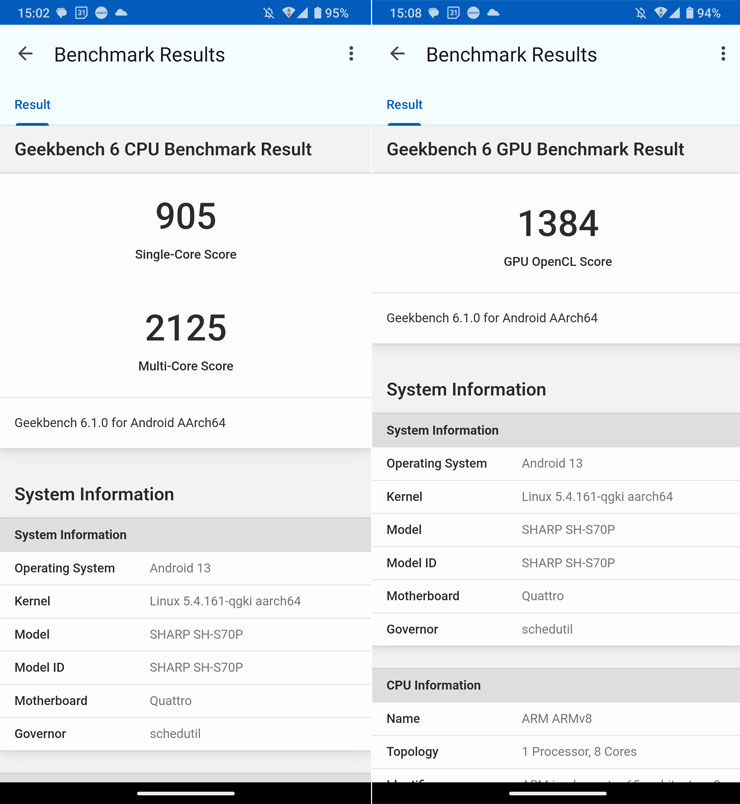
Task: Tap cloud icon in right status bar
Action: click(493, 13)
